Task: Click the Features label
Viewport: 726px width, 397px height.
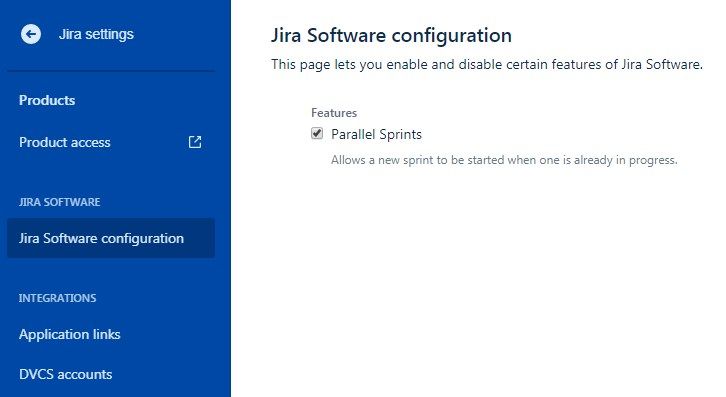Action: click(334, 113)
